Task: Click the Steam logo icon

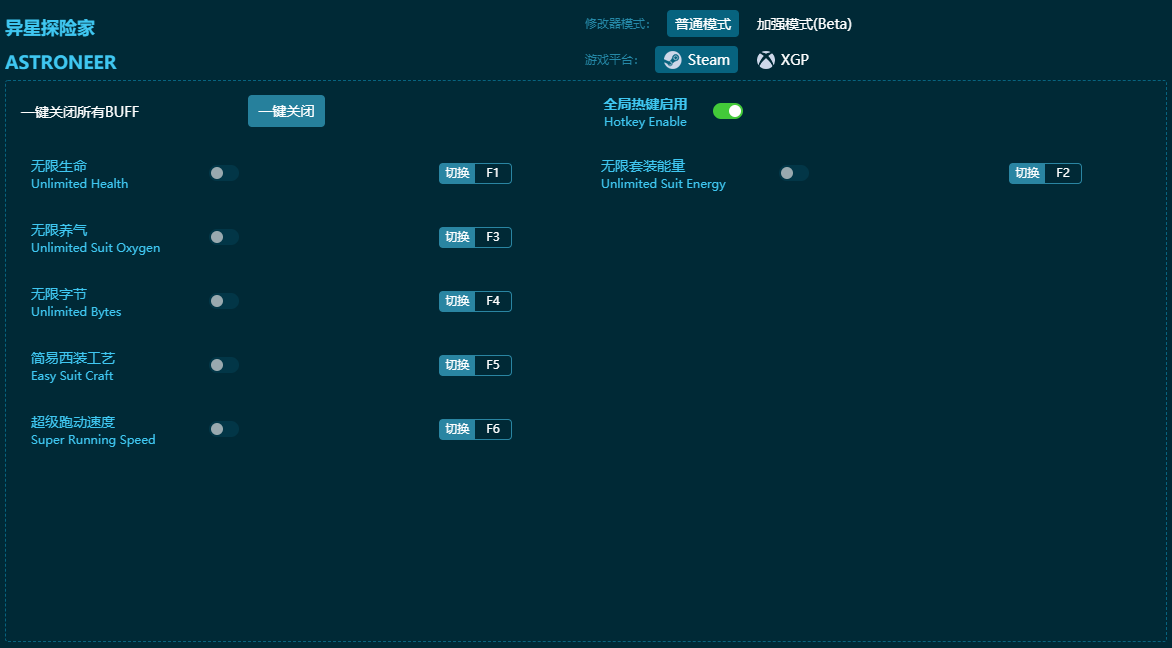Action: pyautogui.click(x=672, y=60)
